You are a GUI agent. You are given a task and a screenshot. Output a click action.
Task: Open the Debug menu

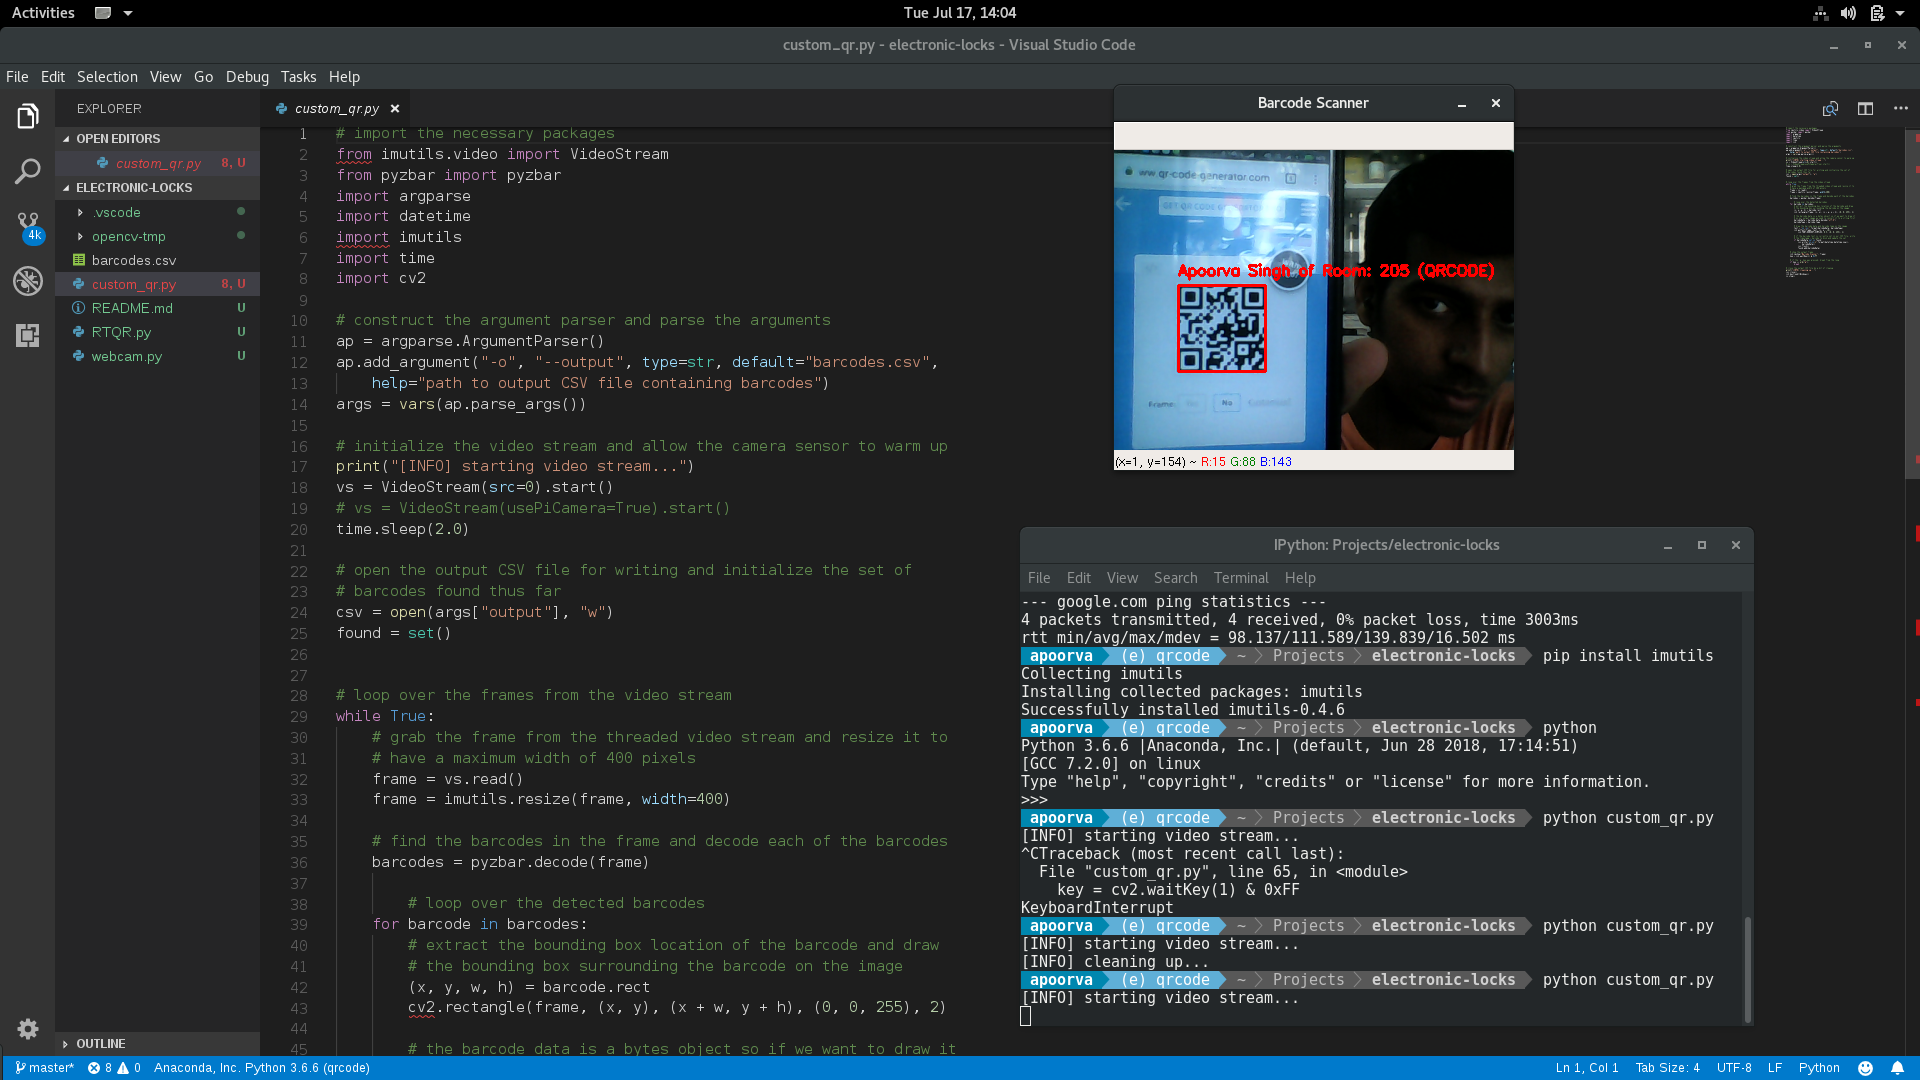(x=247, y=77)
